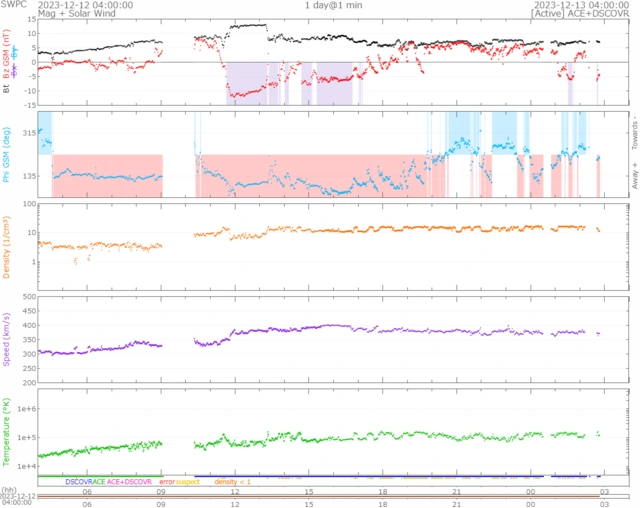Click the 'Density (1/cm³)' axis label
This screenshot has height=508, width=640.
coord(6,247)
